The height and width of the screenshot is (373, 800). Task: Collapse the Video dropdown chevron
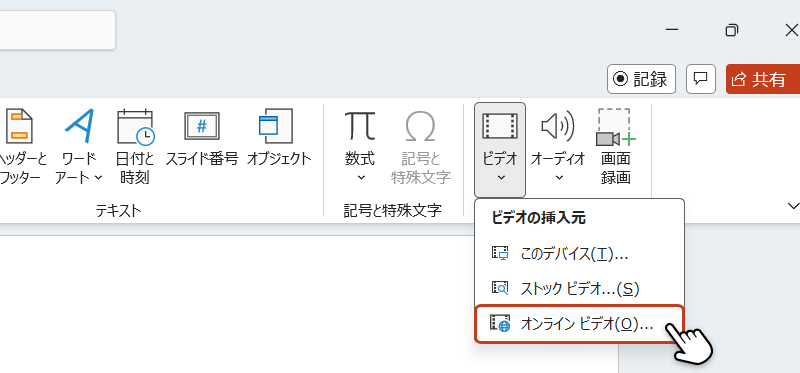coord(501,178)
